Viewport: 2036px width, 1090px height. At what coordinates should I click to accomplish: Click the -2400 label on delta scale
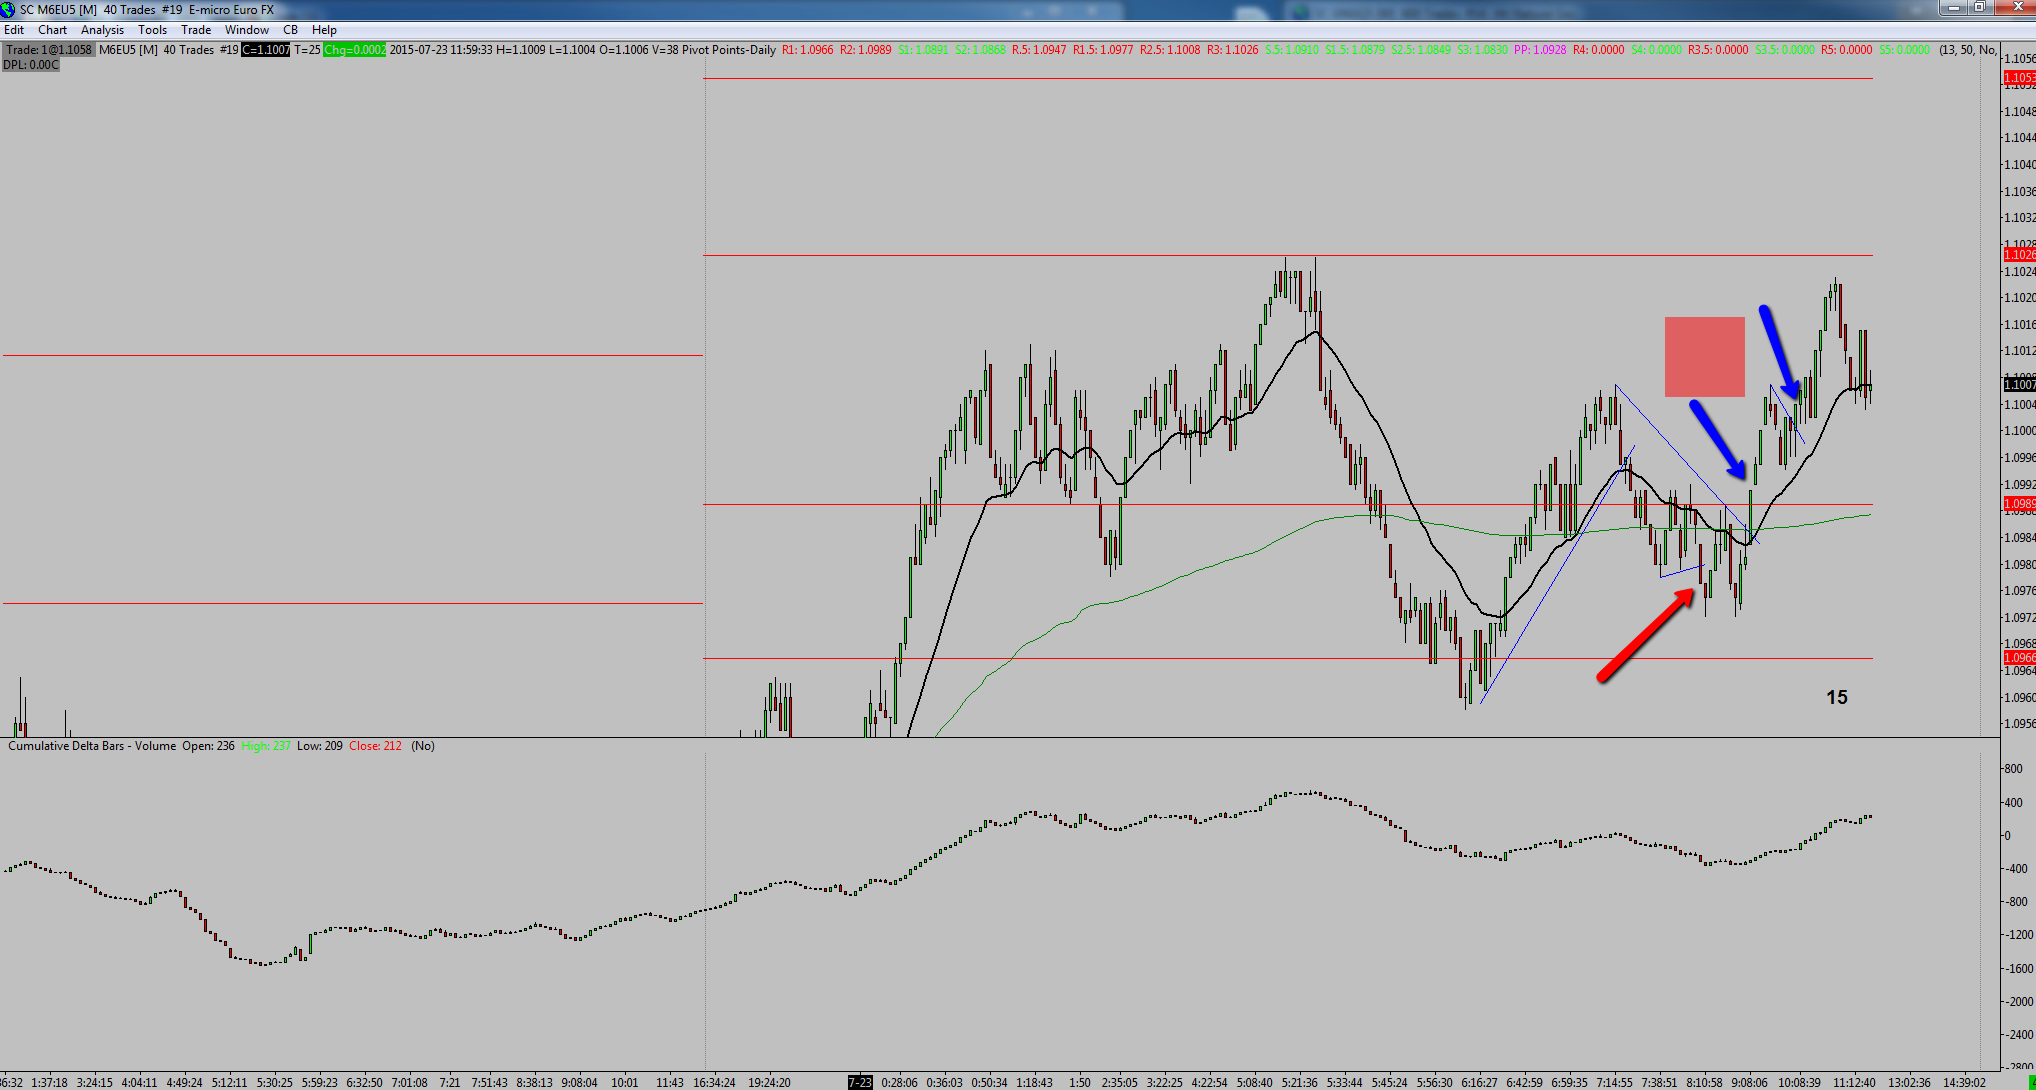click(2018, 1035)
